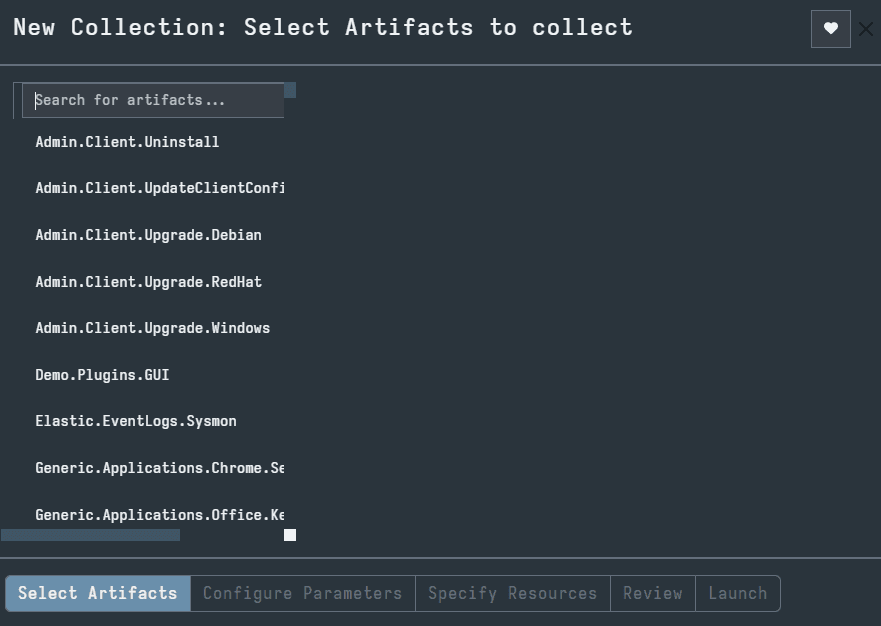Click the Admin.Client.Upgrade.Windows artifact

tap(152, 328)
